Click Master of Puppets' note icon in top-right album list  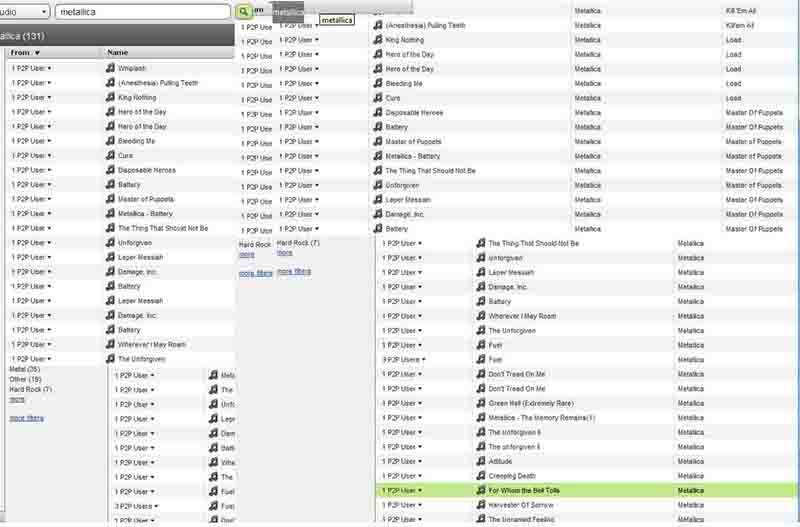tap(378, 141)
